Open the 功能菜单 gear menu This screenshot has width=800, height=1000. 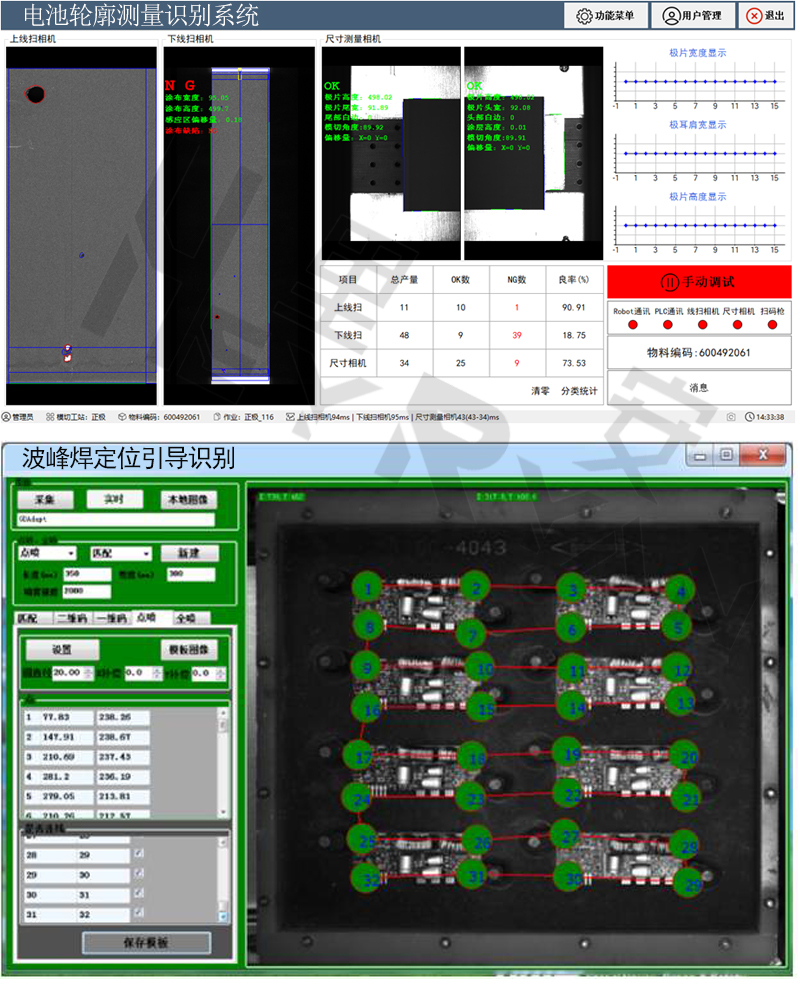(605, 16)
